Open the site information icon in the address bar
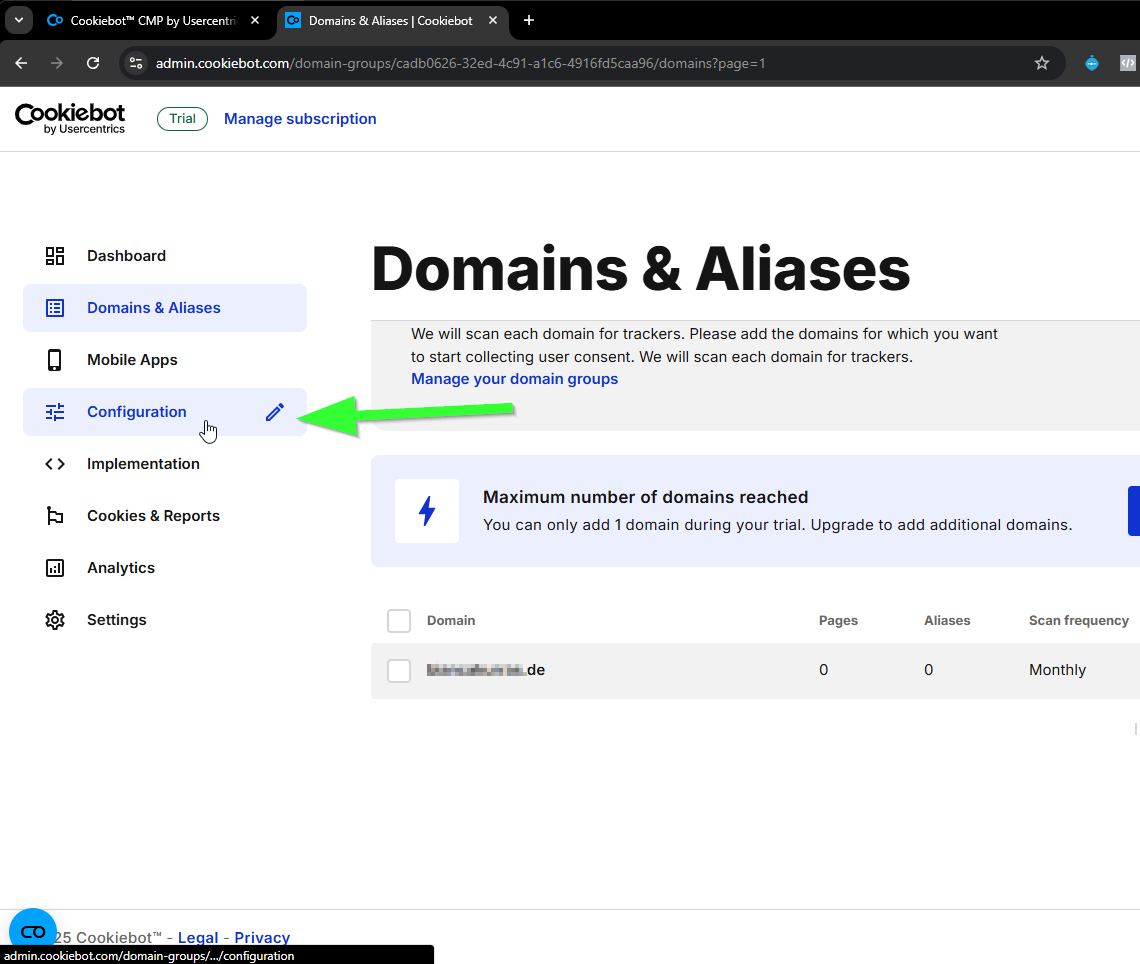Viewport: 1140px width, 964px height. (136, 63)
